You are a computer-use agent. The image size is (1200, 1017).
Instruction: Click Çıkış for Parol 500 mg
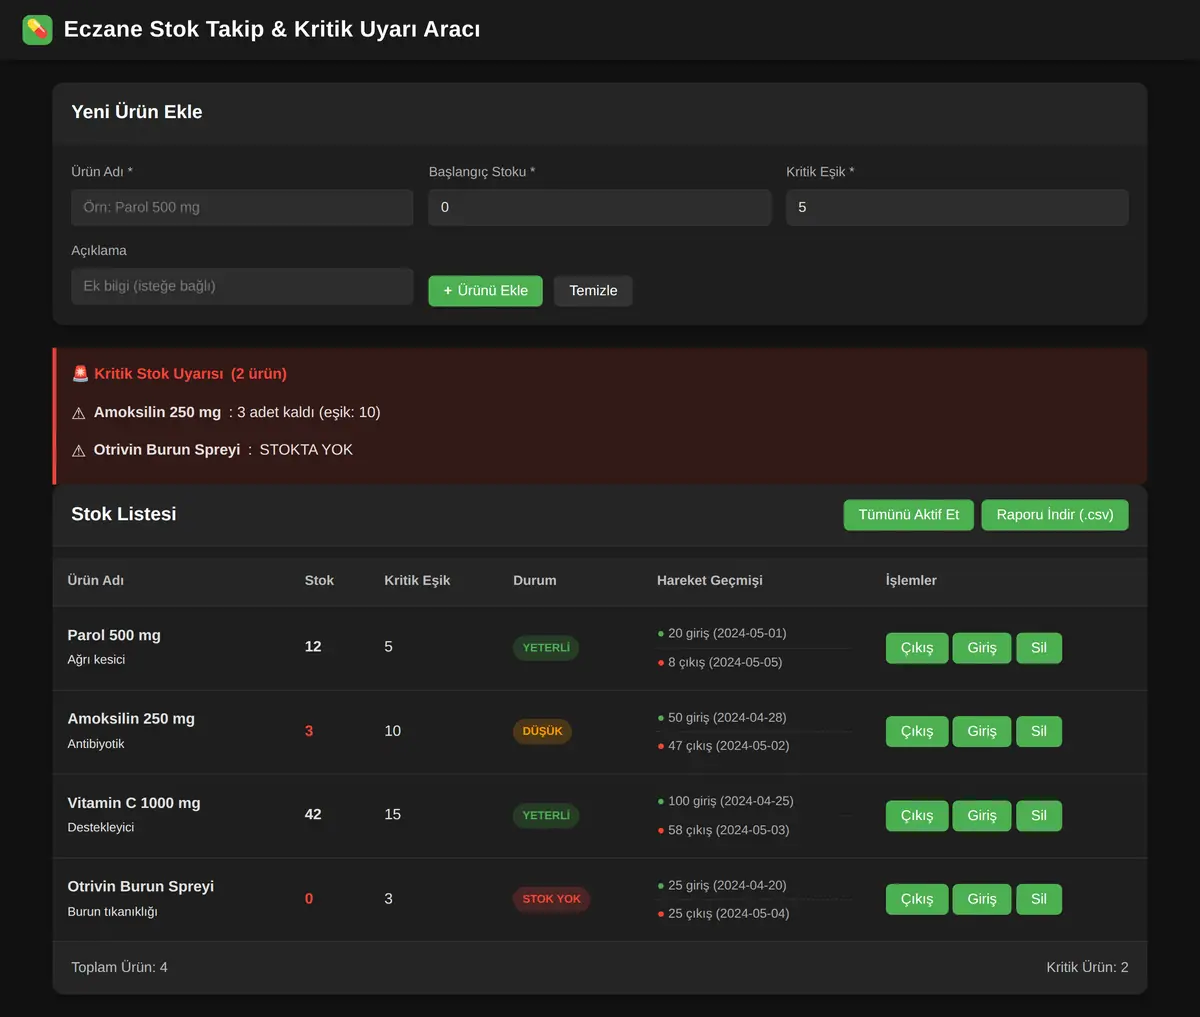(x=917, y=648)
